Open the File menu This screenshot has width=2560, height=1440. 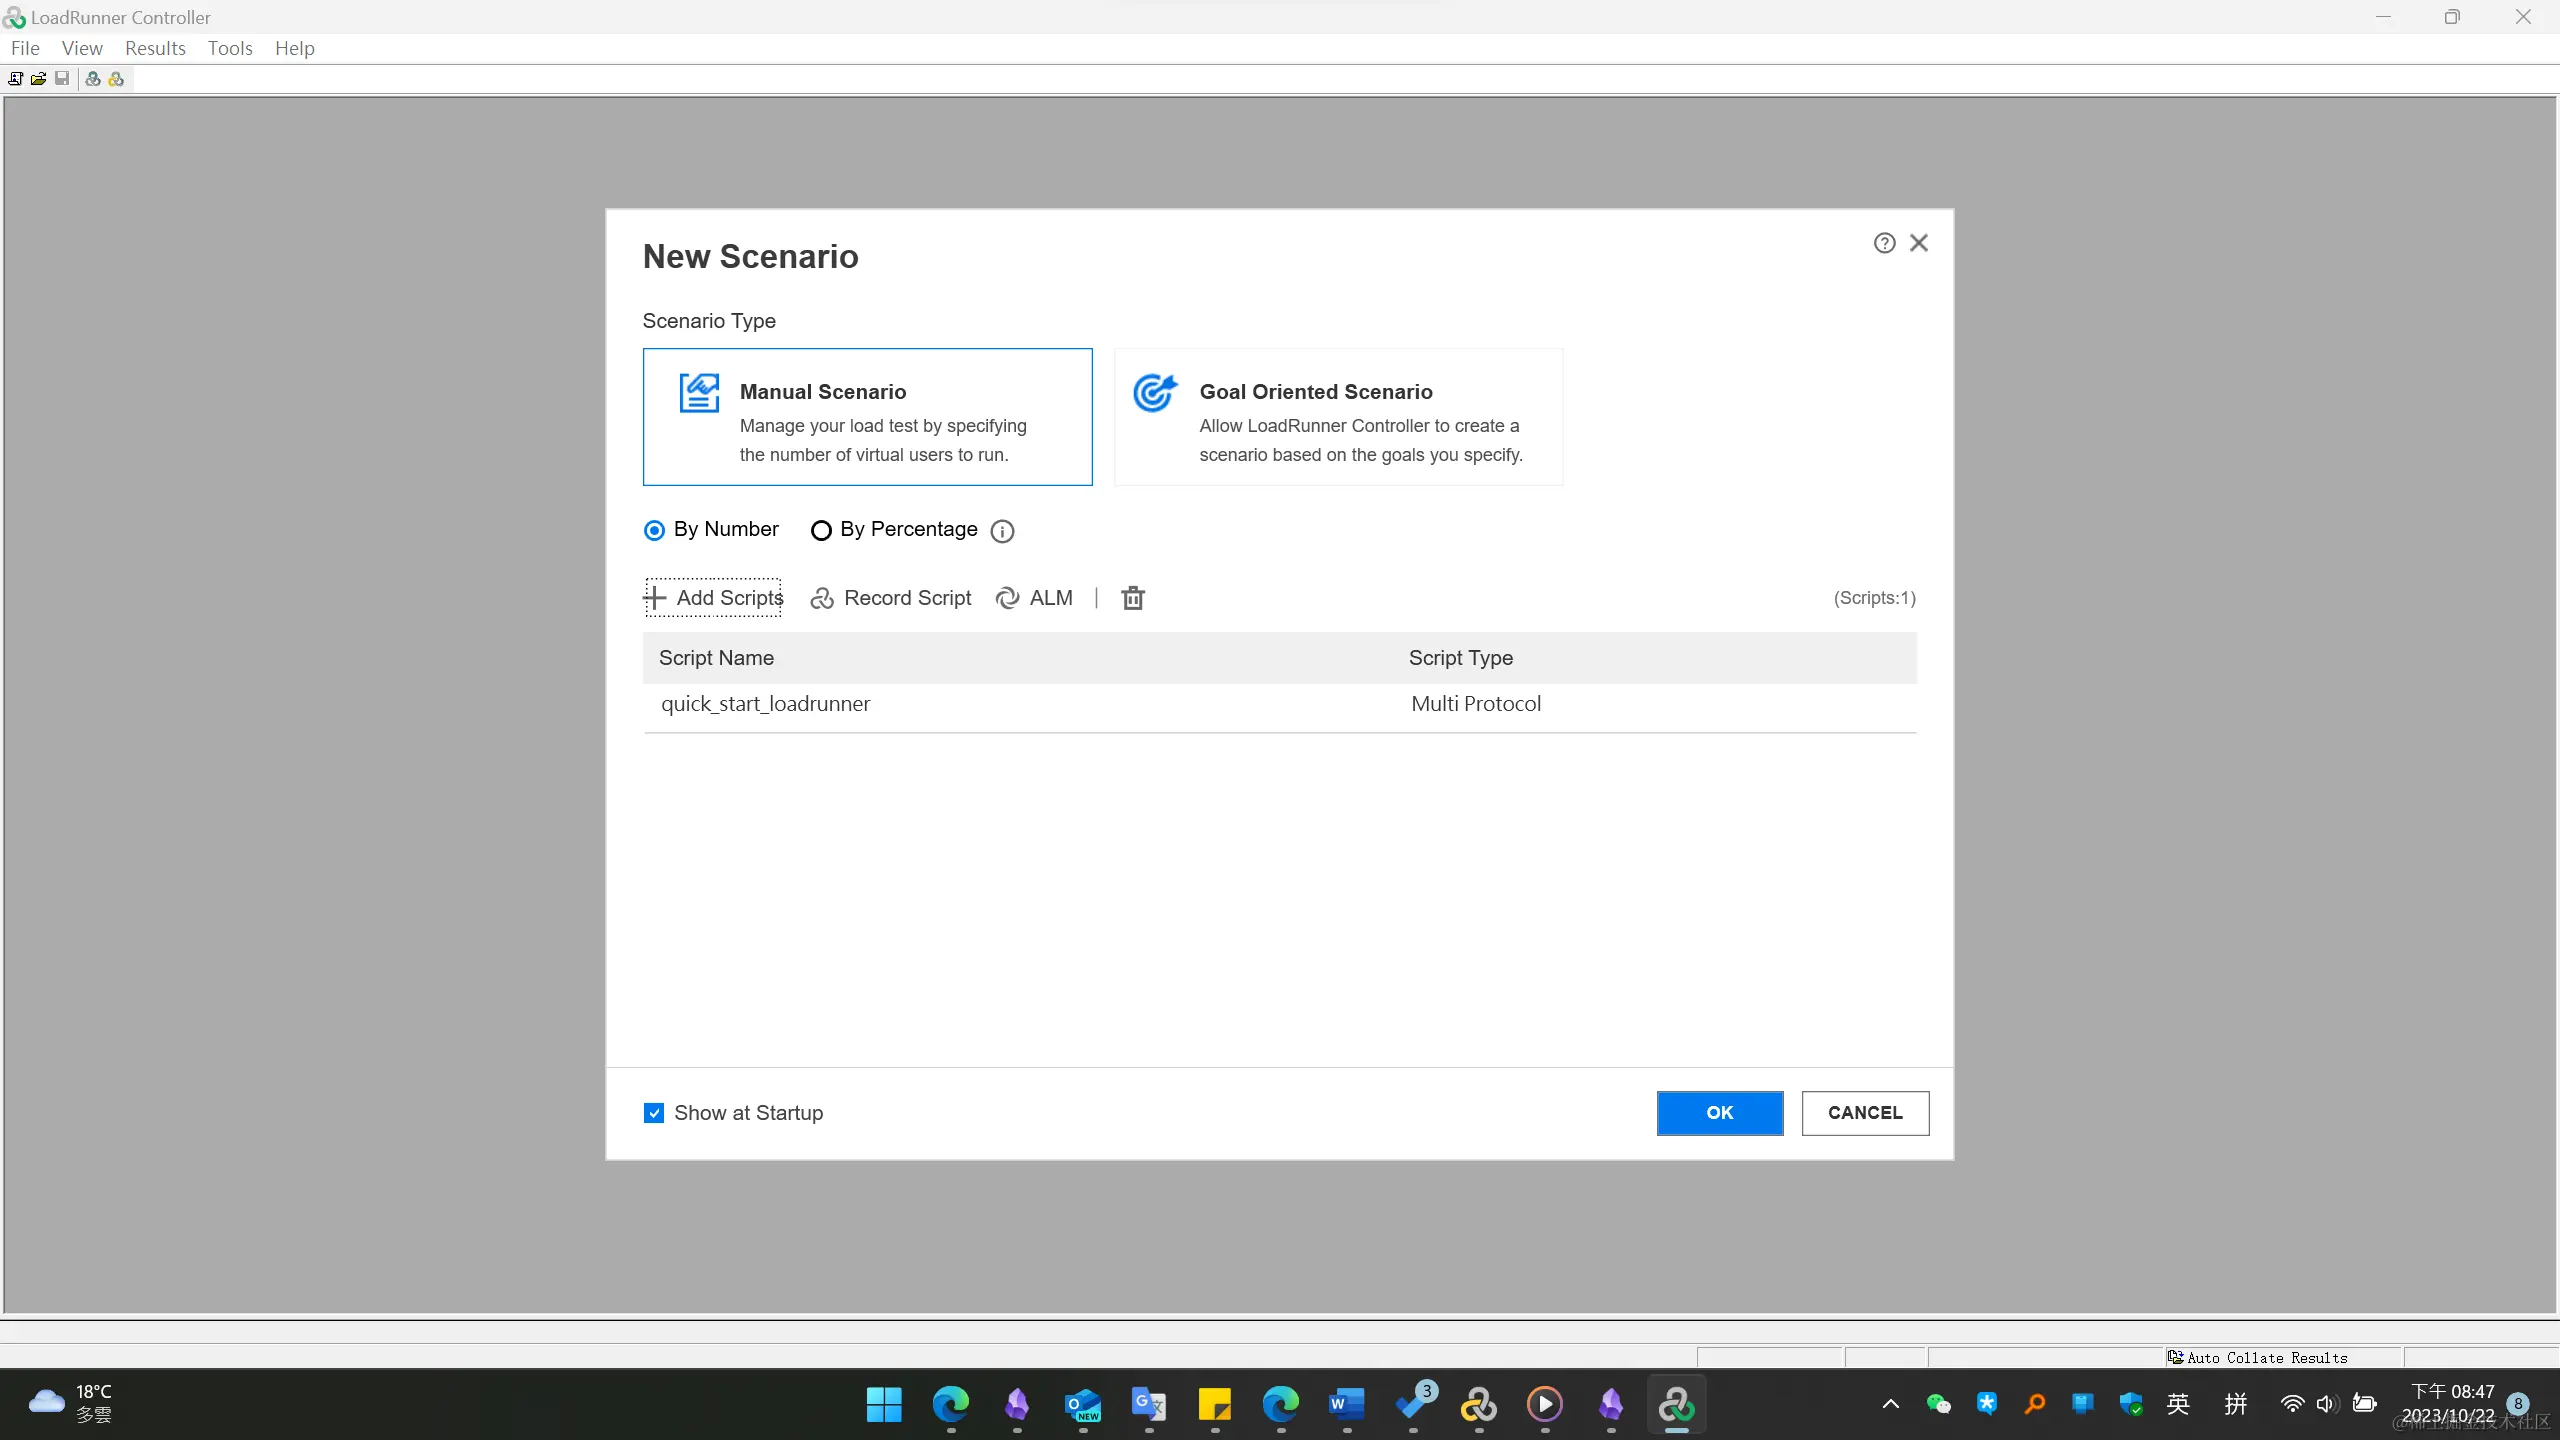point(25,48)
